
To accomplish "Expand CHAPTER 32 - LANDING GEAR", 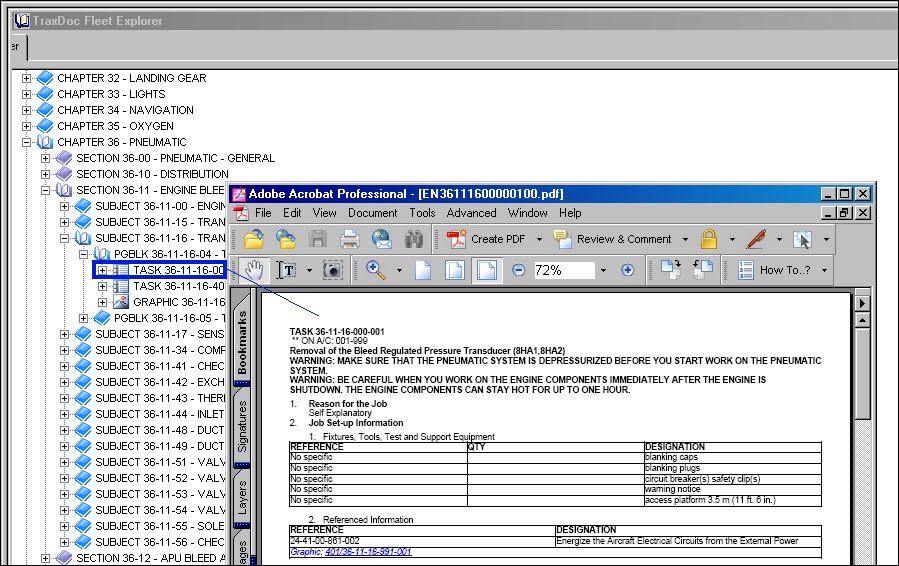I will (x=26, y=78).
